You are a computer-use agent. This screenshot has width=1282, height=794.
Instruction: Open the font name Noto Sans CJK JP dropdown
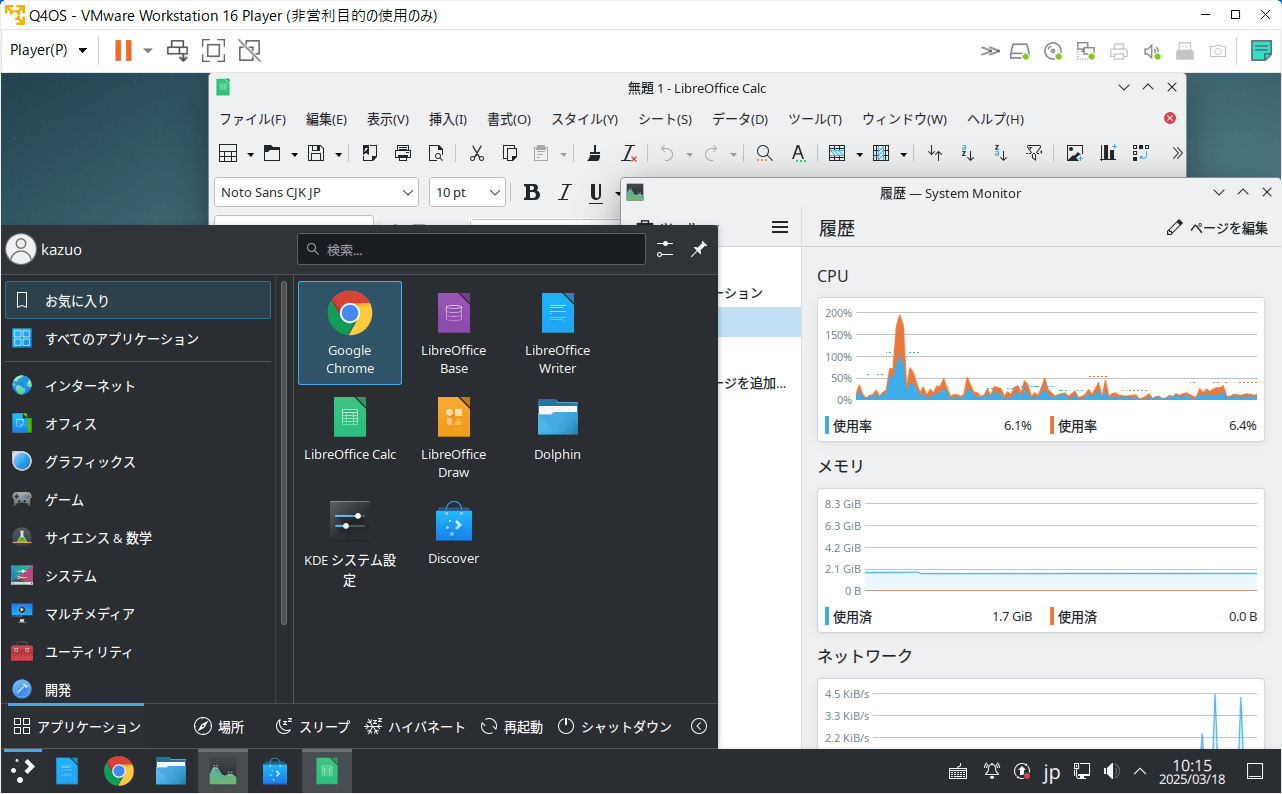coord(408,193)
